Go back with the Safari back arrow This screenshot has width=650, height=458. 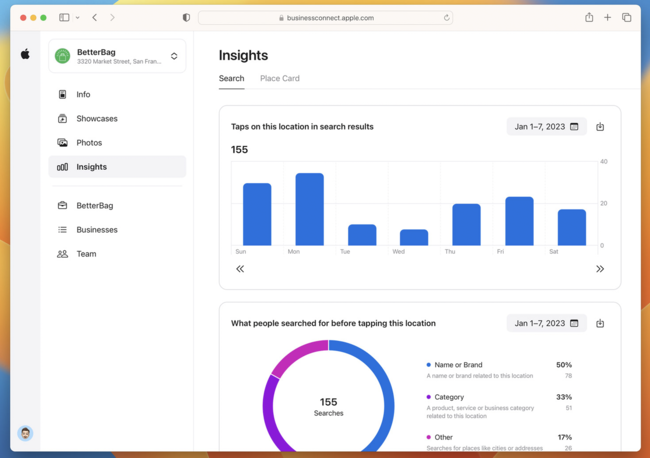point(95,17)
